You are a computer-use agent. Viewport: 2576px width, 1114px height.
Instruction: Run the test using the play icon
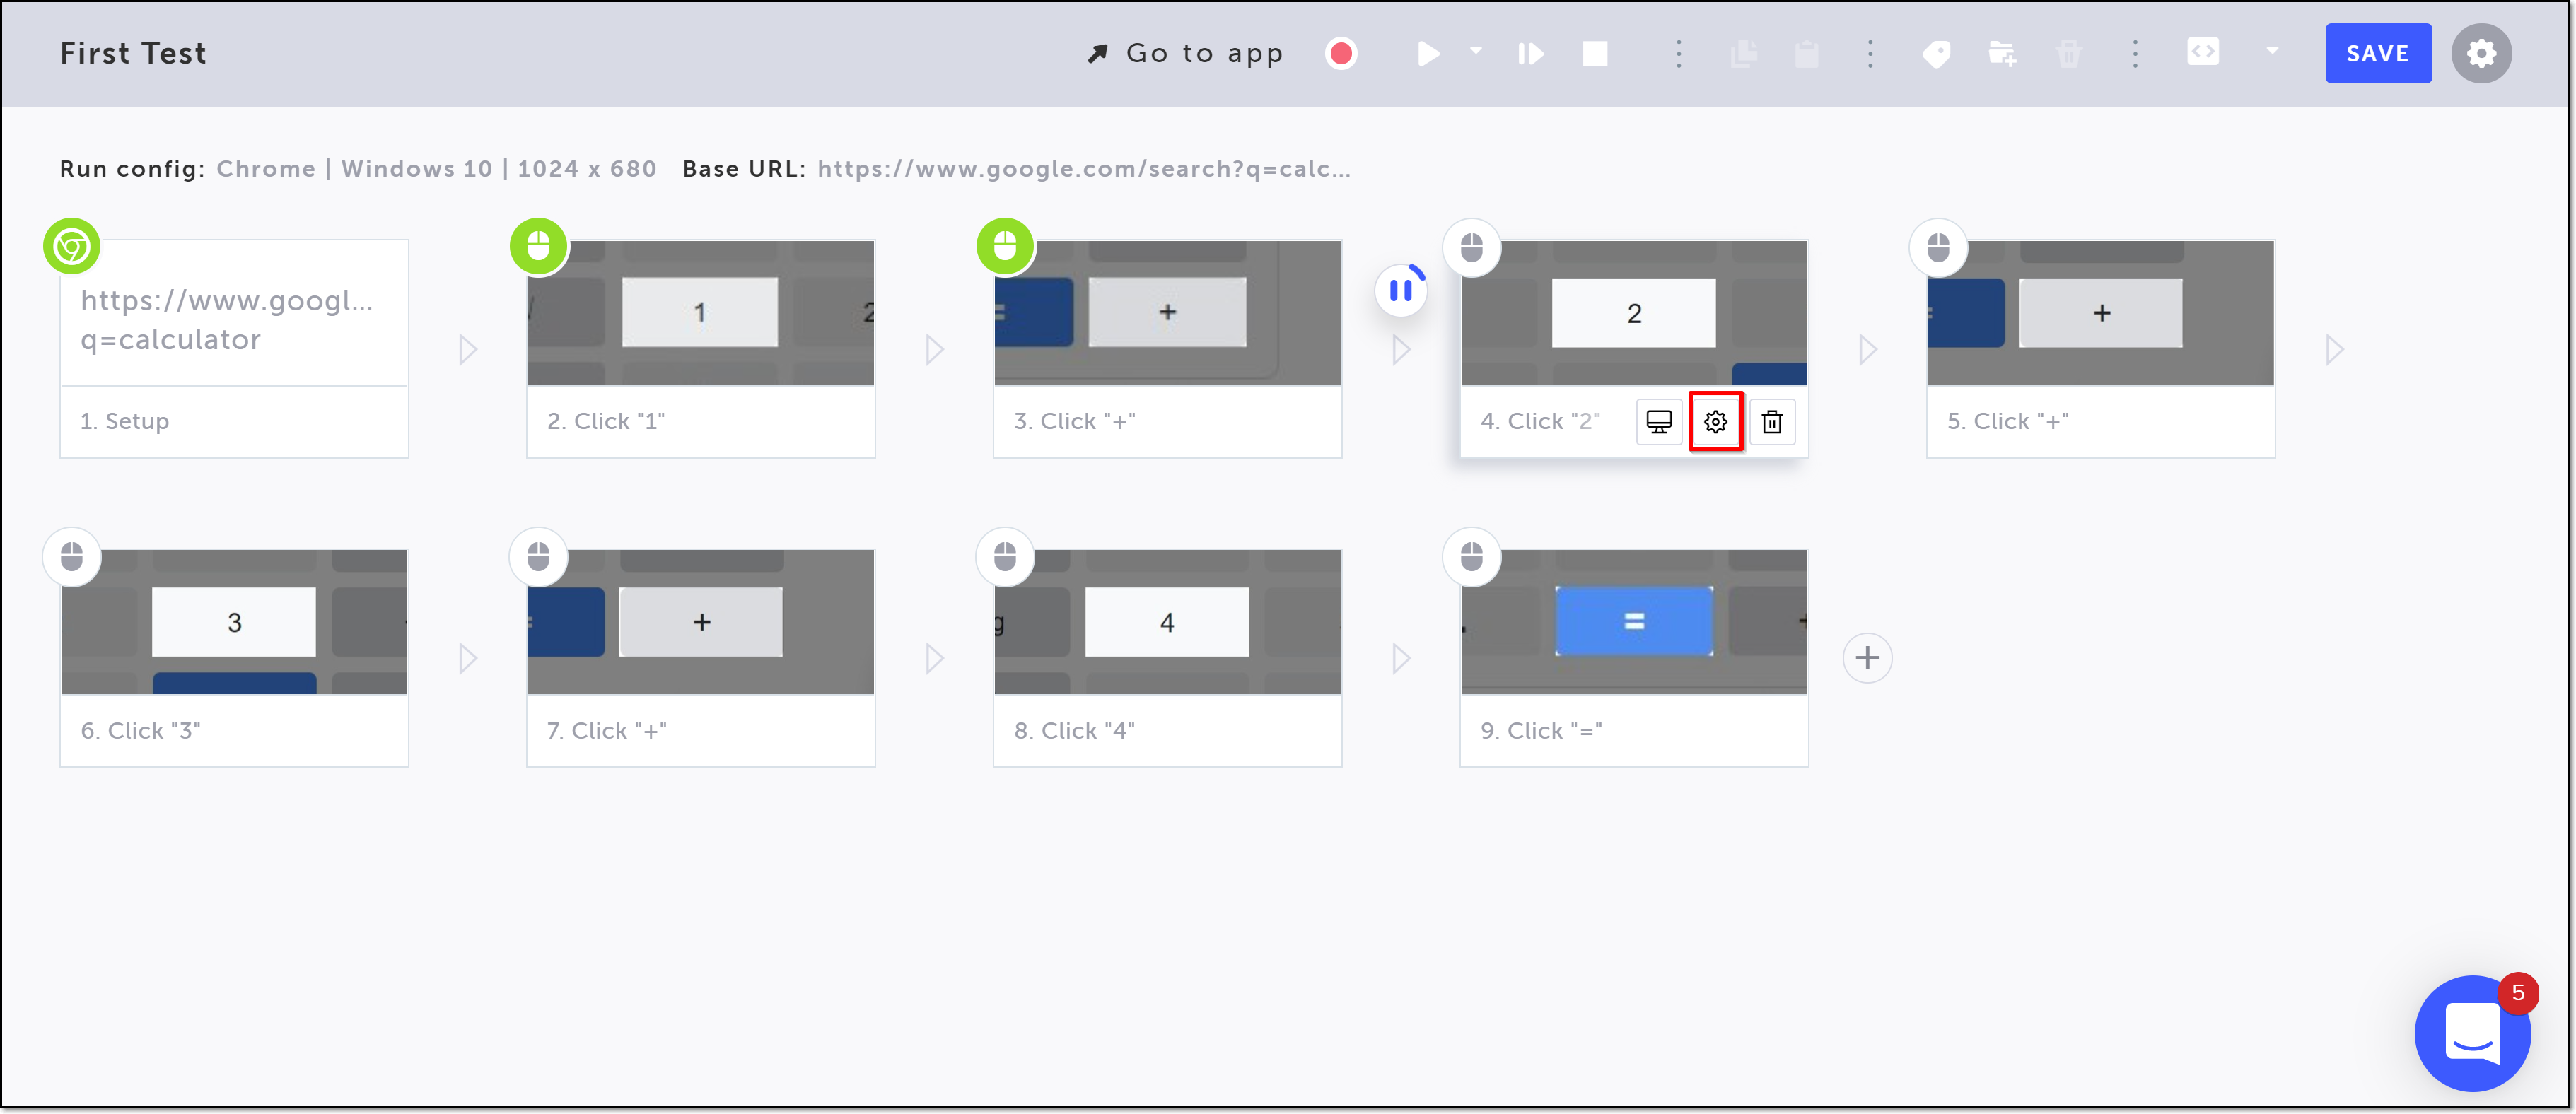tap(1428, 53)
